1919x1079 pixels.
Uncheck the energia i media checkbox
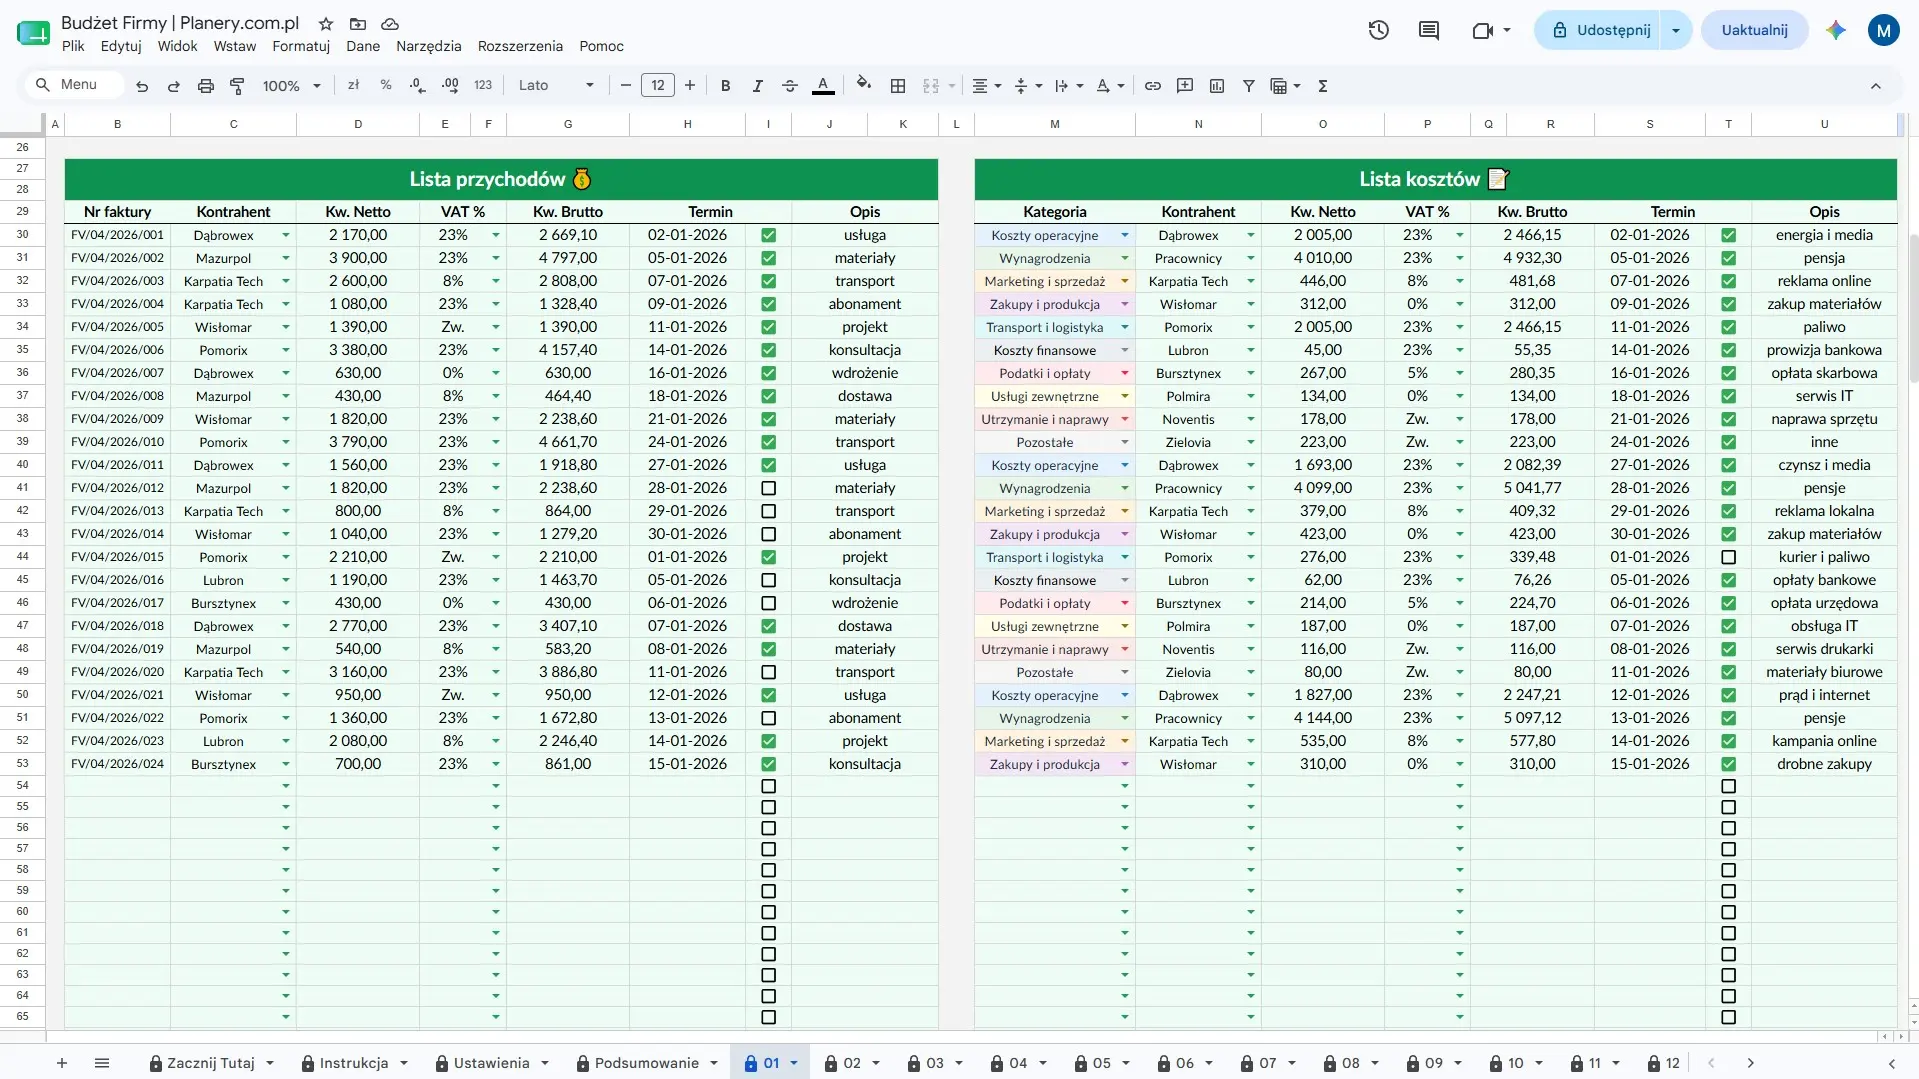click(1728, 235)
